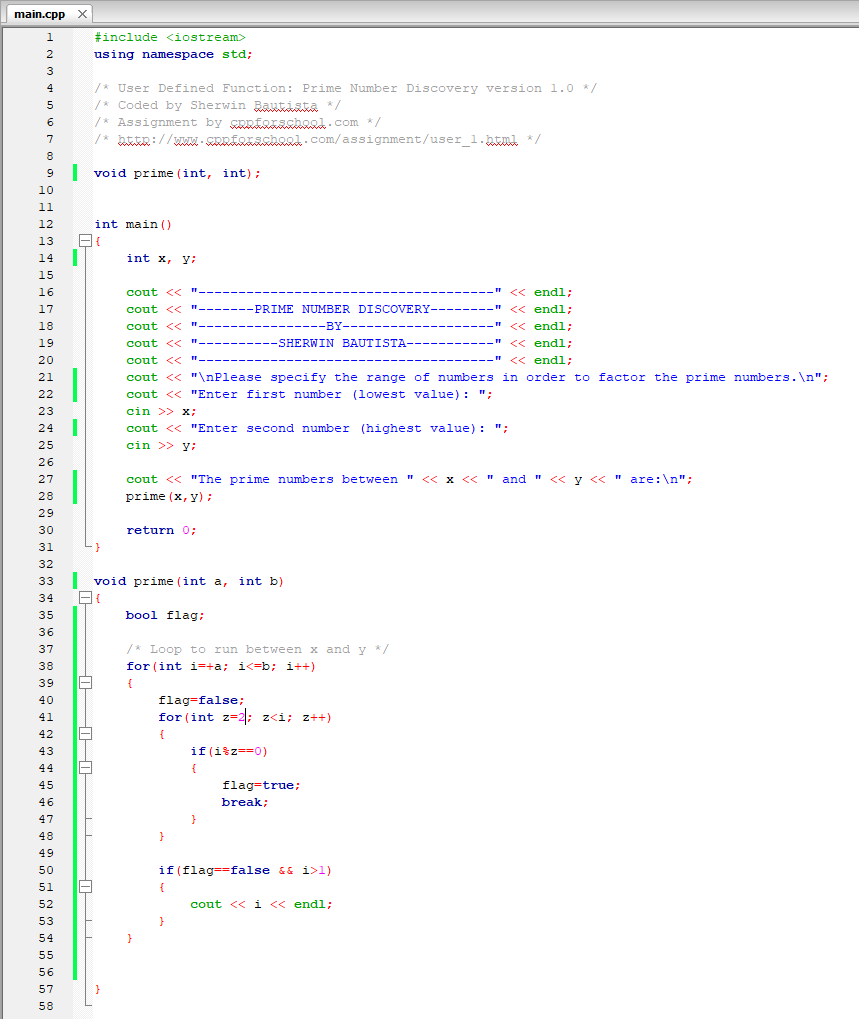Close the main.cpp tab
This screenshot has height=1019, width=859.
83,14
